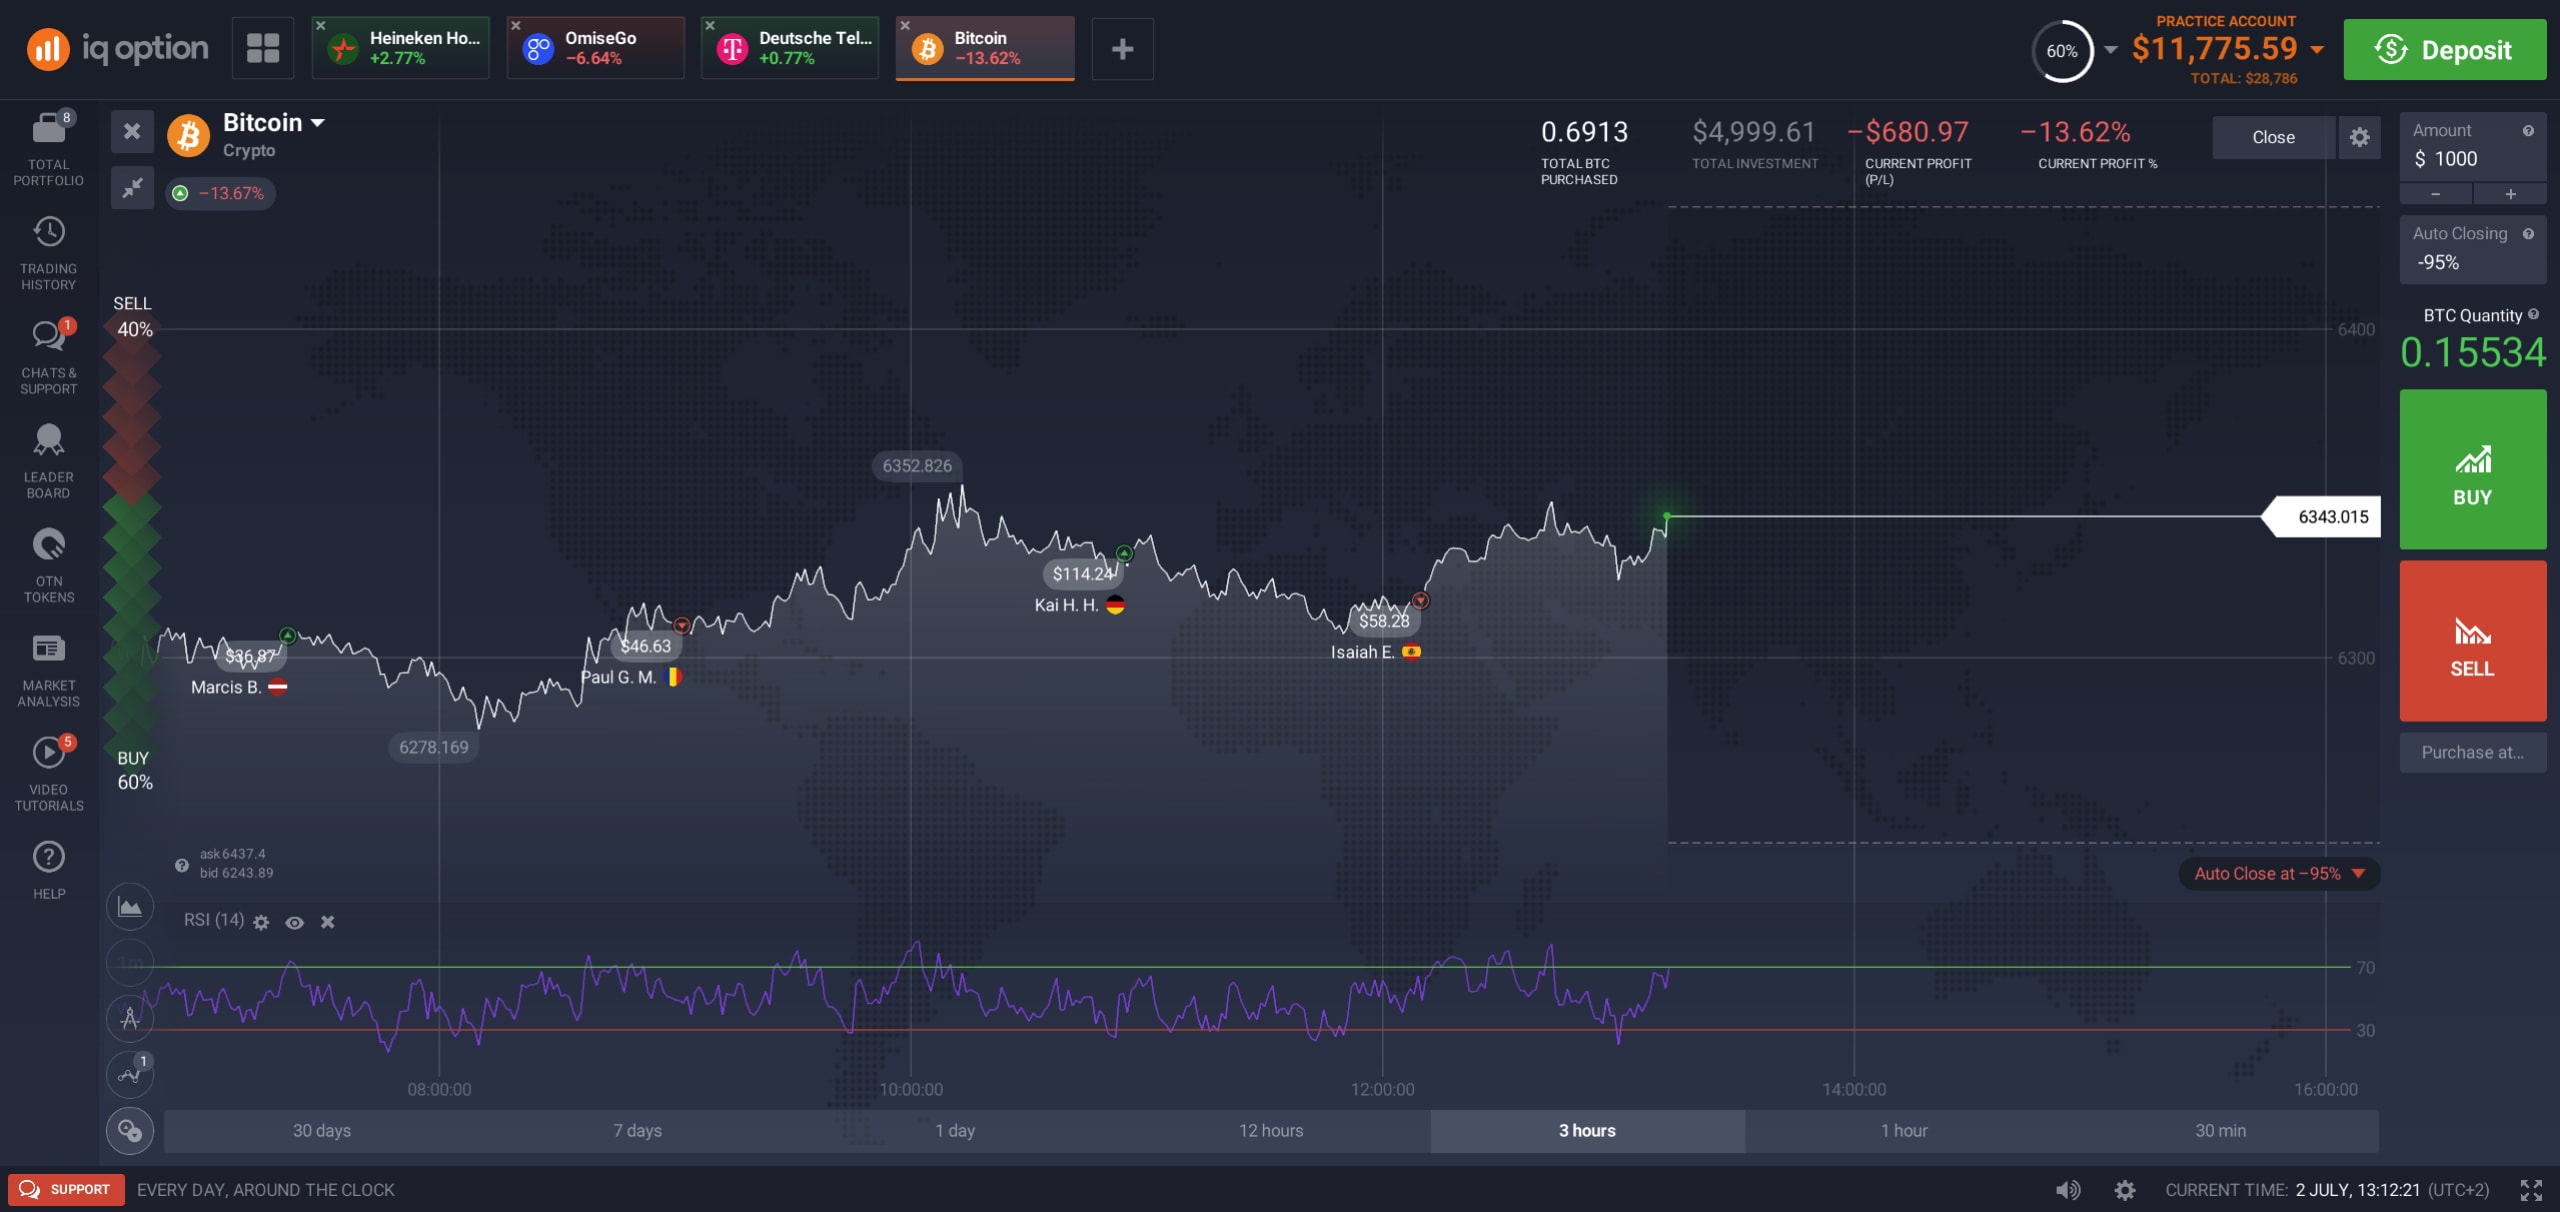Remove the RSI (14) indicator
Screen dimensions: 2560x1212
click(x=327, y=922)
